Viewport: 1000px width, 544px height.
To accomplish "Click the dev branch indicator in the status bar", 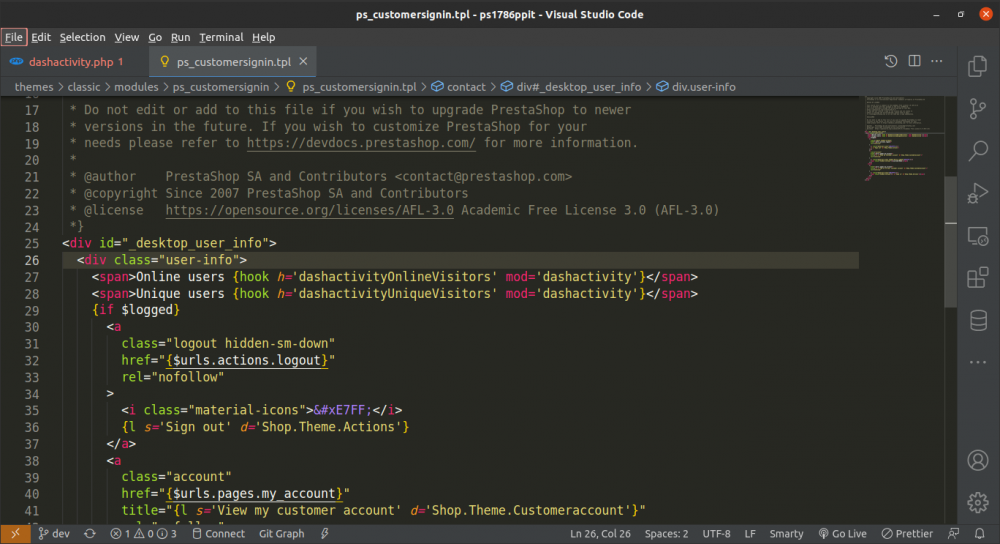I will point(54,534).
